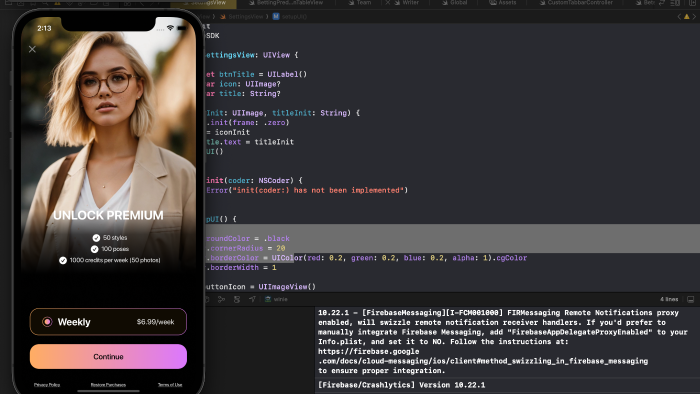Image resolution: width=700 pixels, height=394 pixels.
Task: Switch to the SettingsView editor tab
Action: (203, 3)
